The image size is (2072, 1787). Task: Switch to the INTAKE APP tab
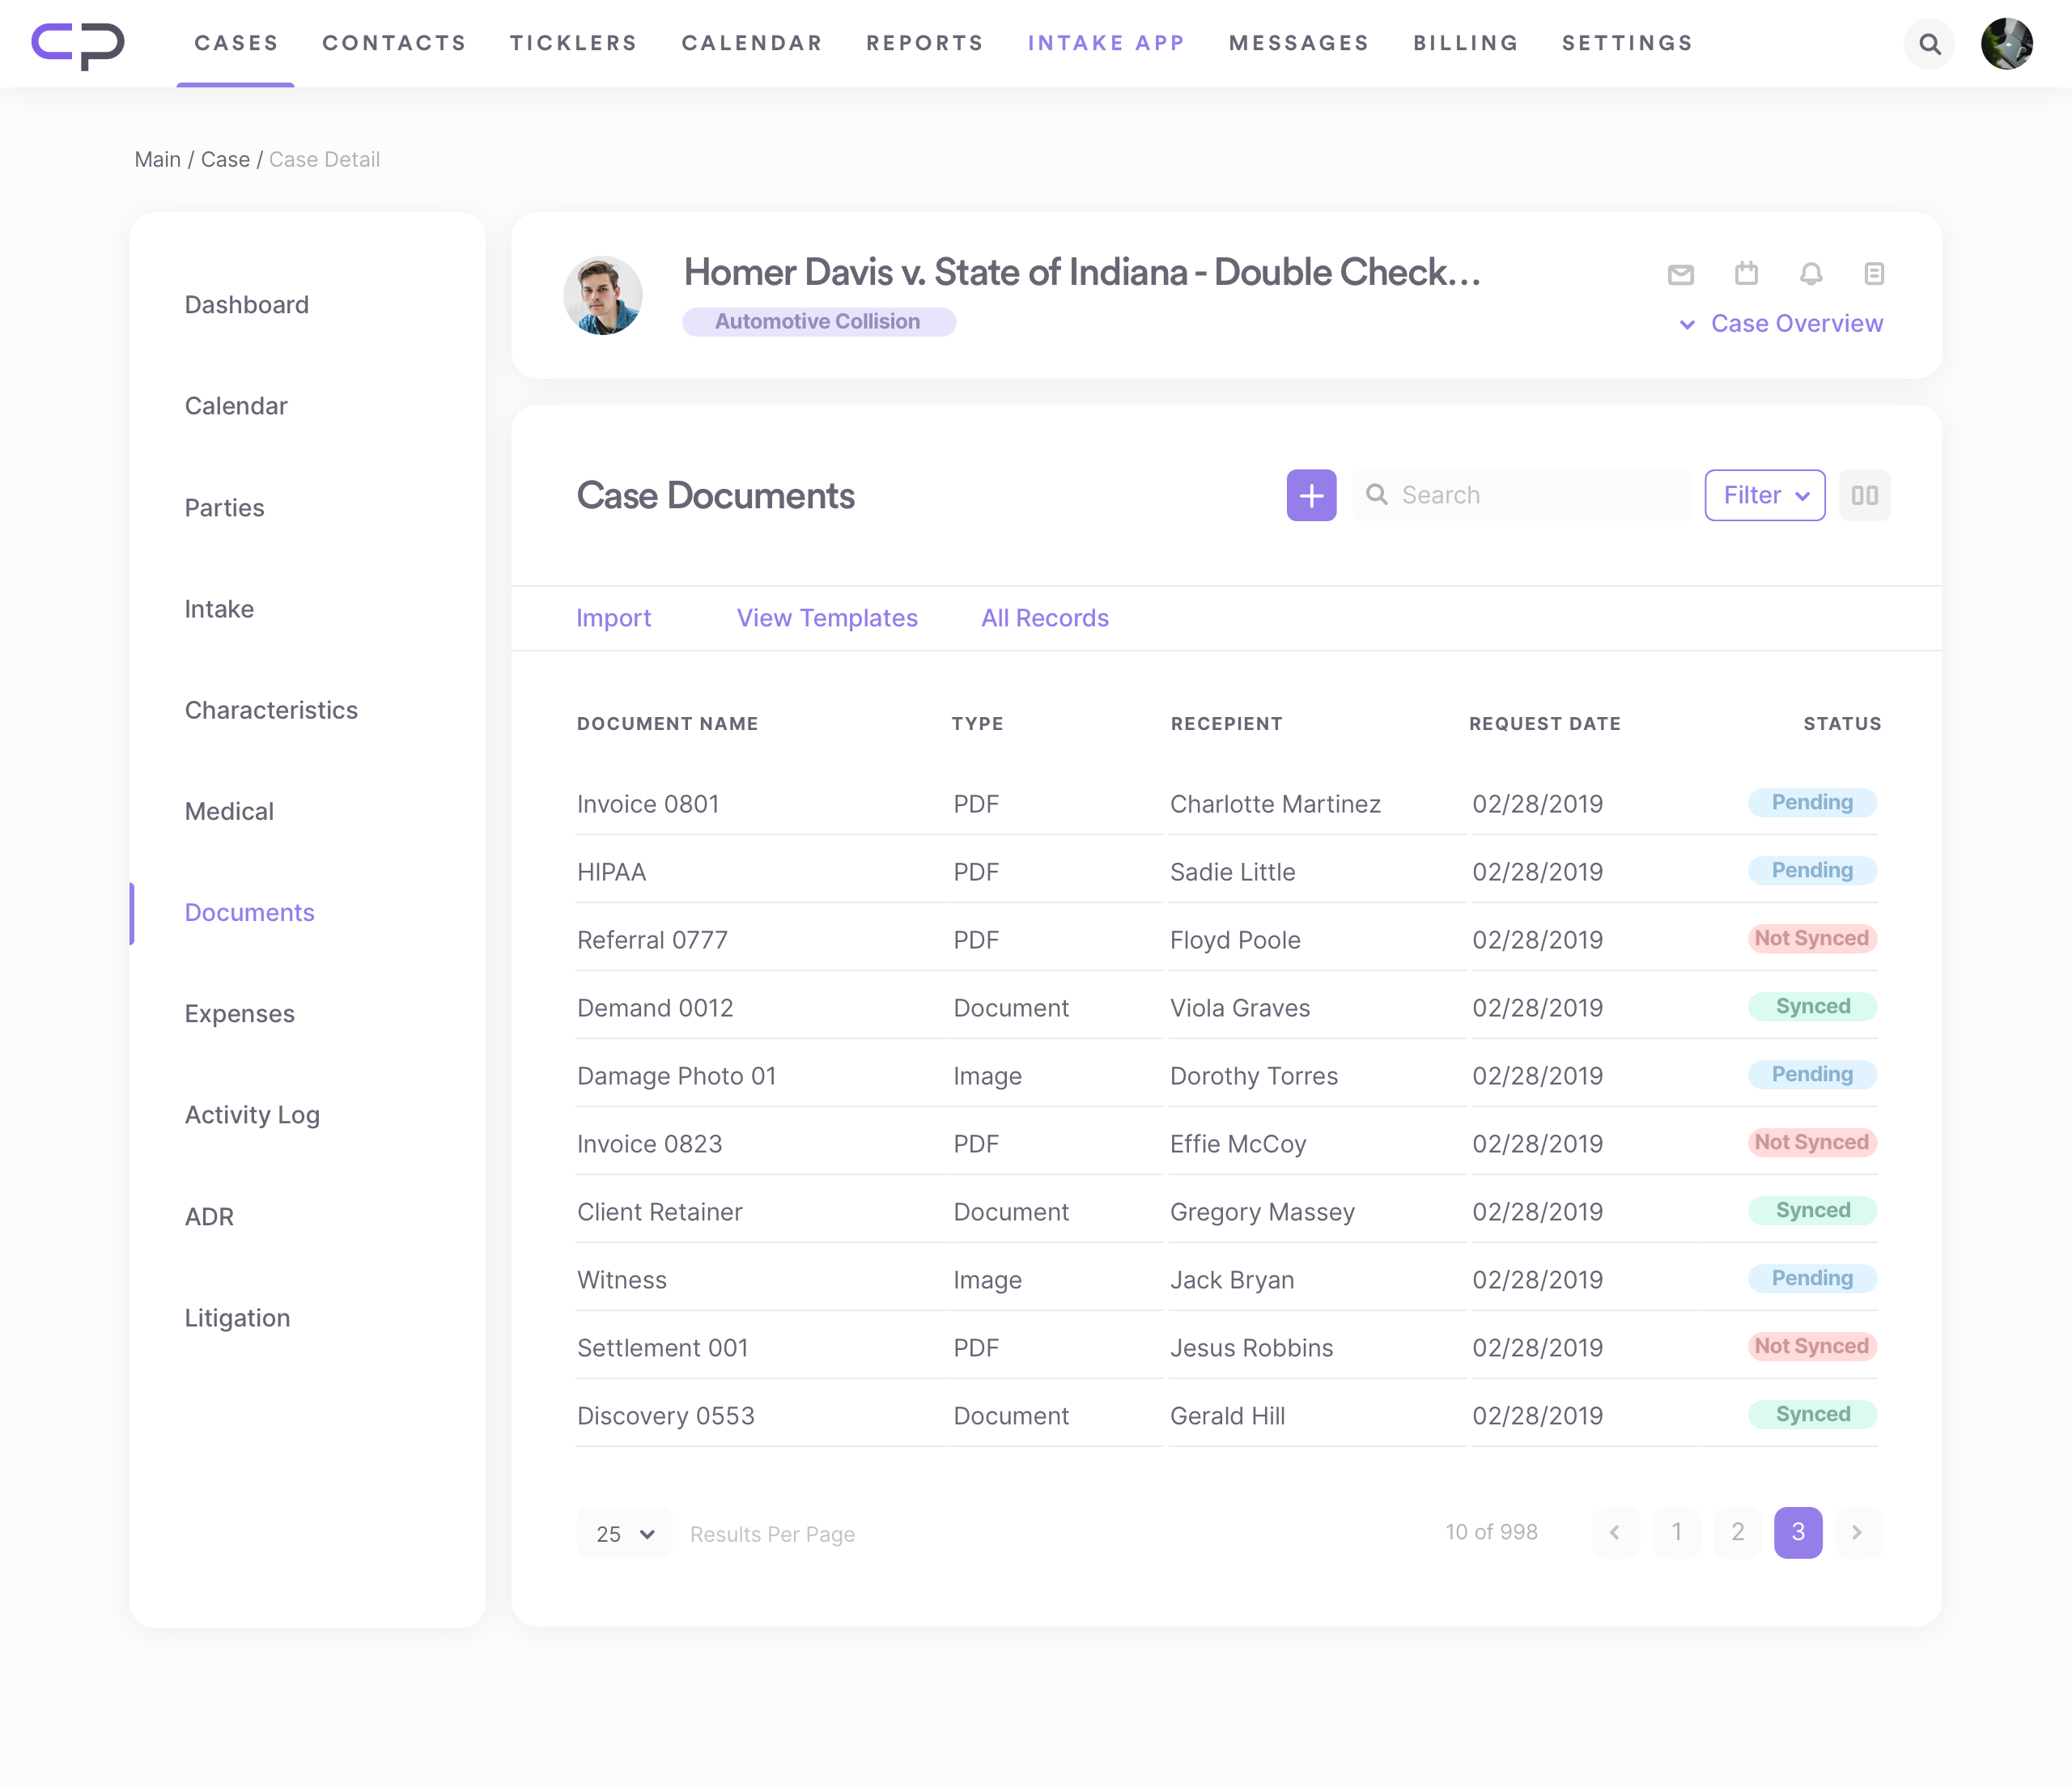point(1106,43)
